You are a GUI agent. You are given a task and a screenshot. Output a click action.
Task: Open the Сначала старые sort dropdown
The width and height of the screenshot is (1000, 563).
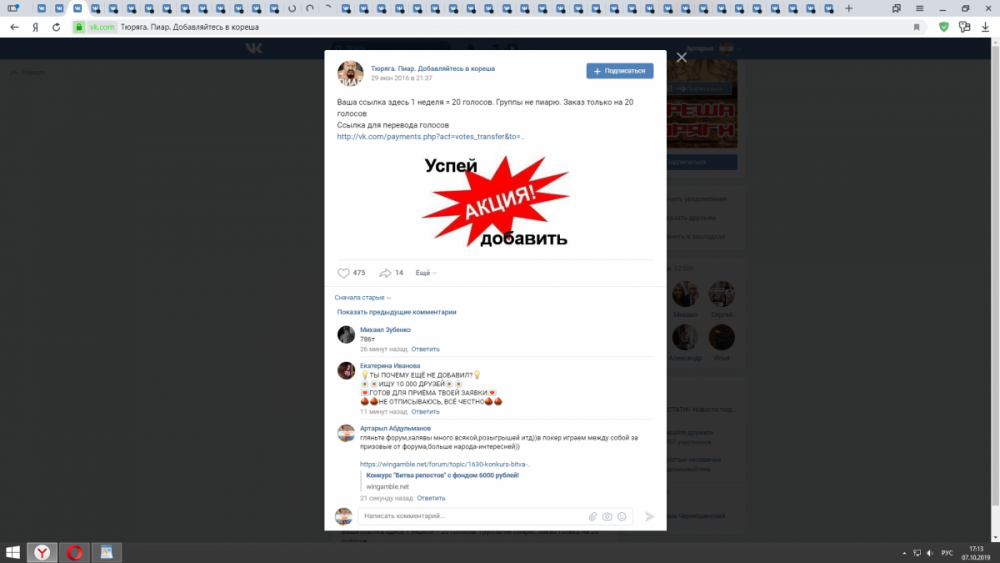pos(362,298)
